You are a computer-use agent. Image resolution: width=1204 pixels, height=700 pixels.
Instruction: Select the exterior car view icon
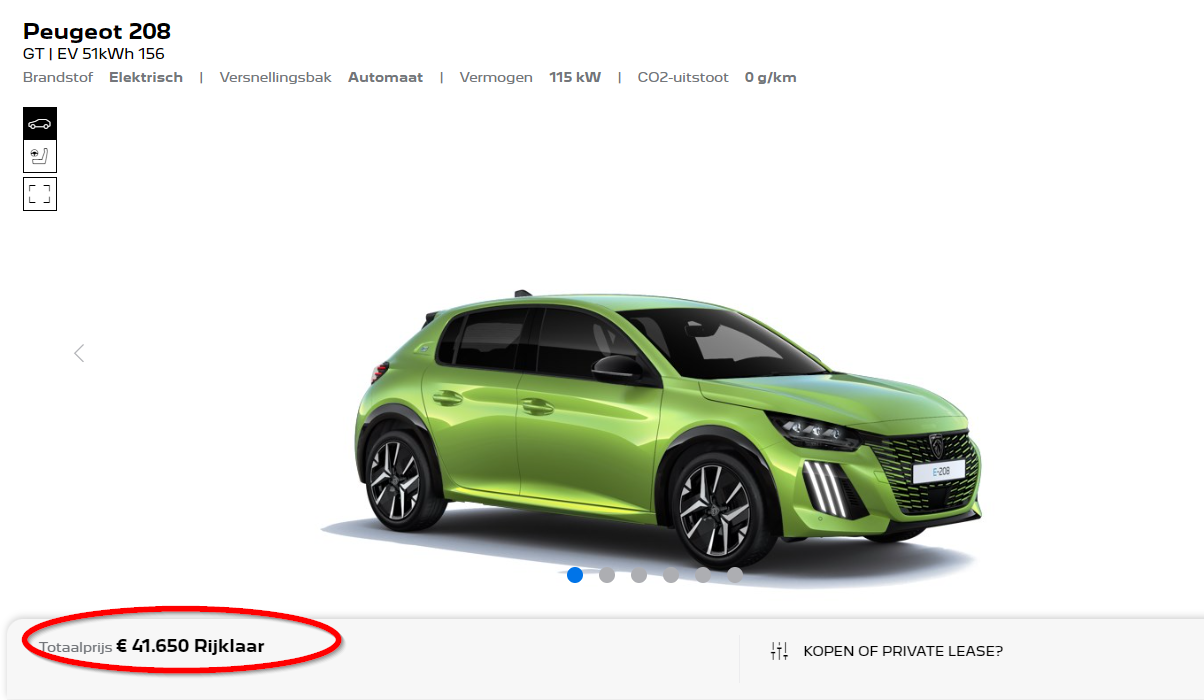click(40, 124)
